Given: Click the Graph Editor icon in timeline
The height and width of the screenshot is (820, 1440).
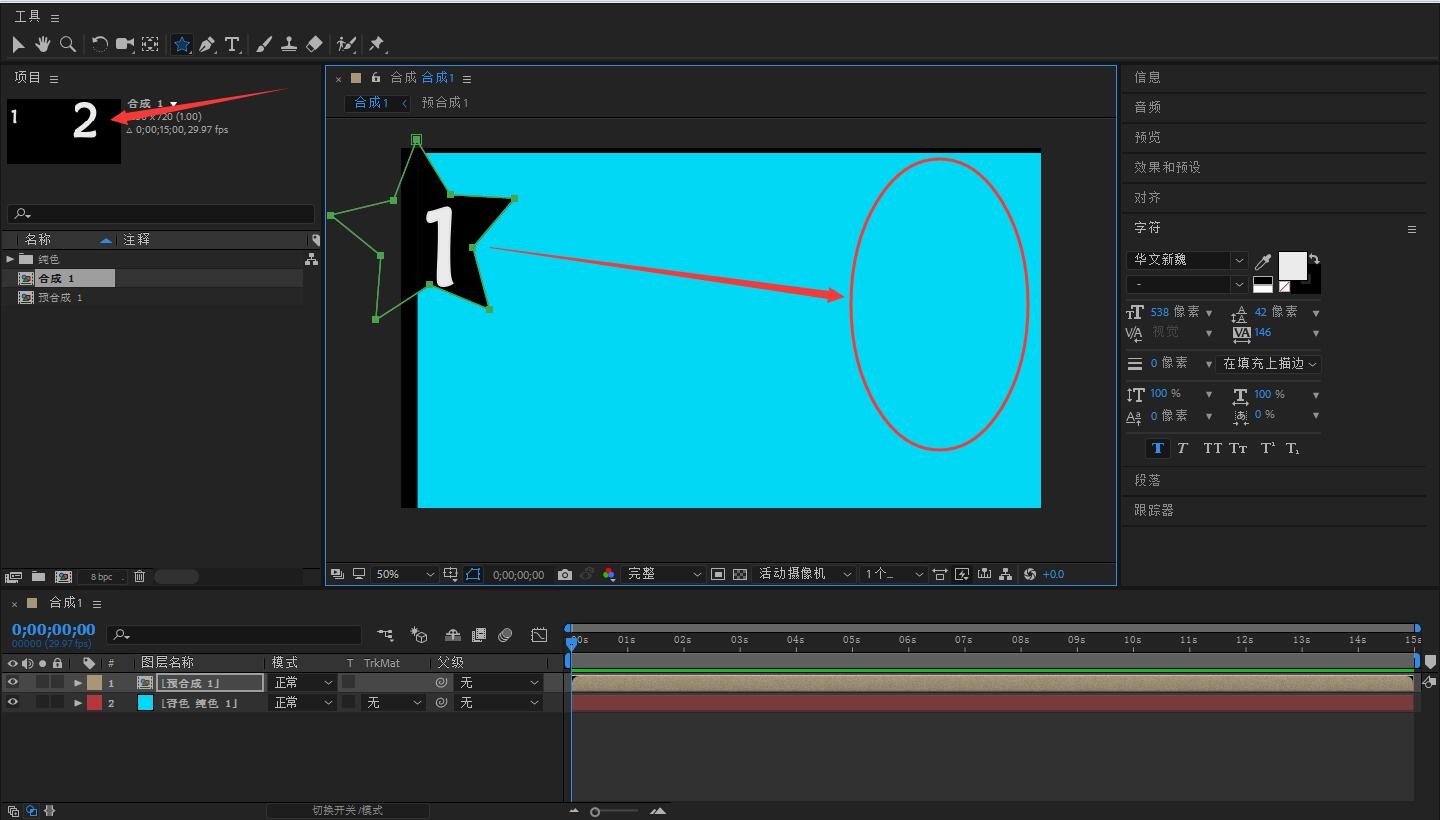Looking at the screenshot, I should click(539, 635).
